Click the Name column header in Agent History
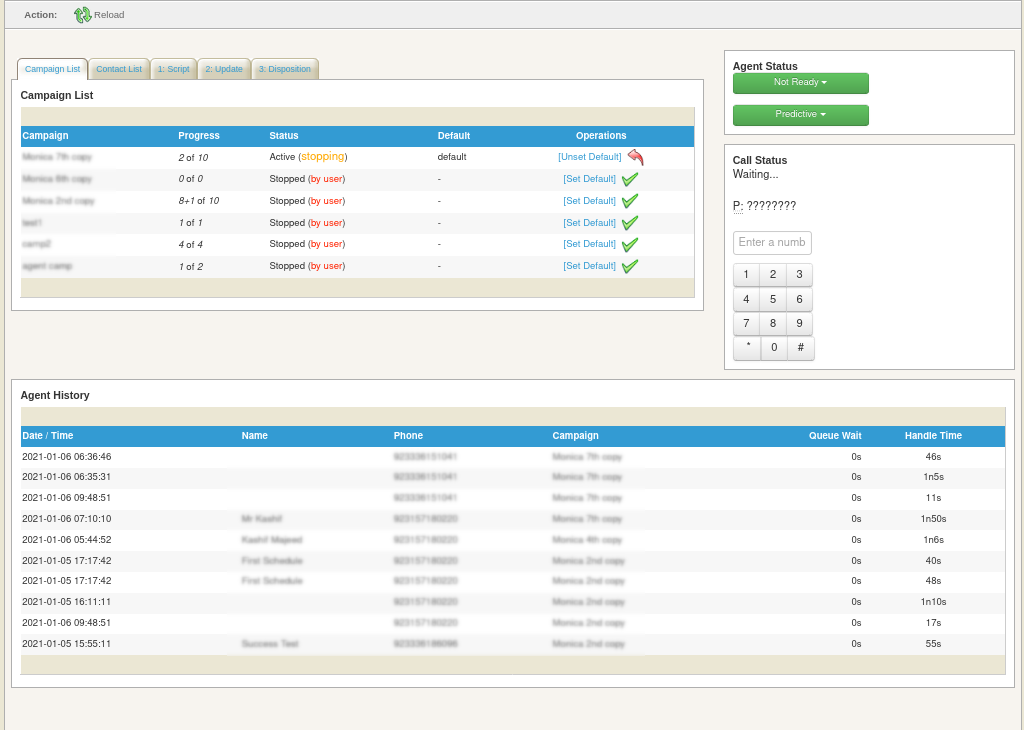 coord(255,436)
